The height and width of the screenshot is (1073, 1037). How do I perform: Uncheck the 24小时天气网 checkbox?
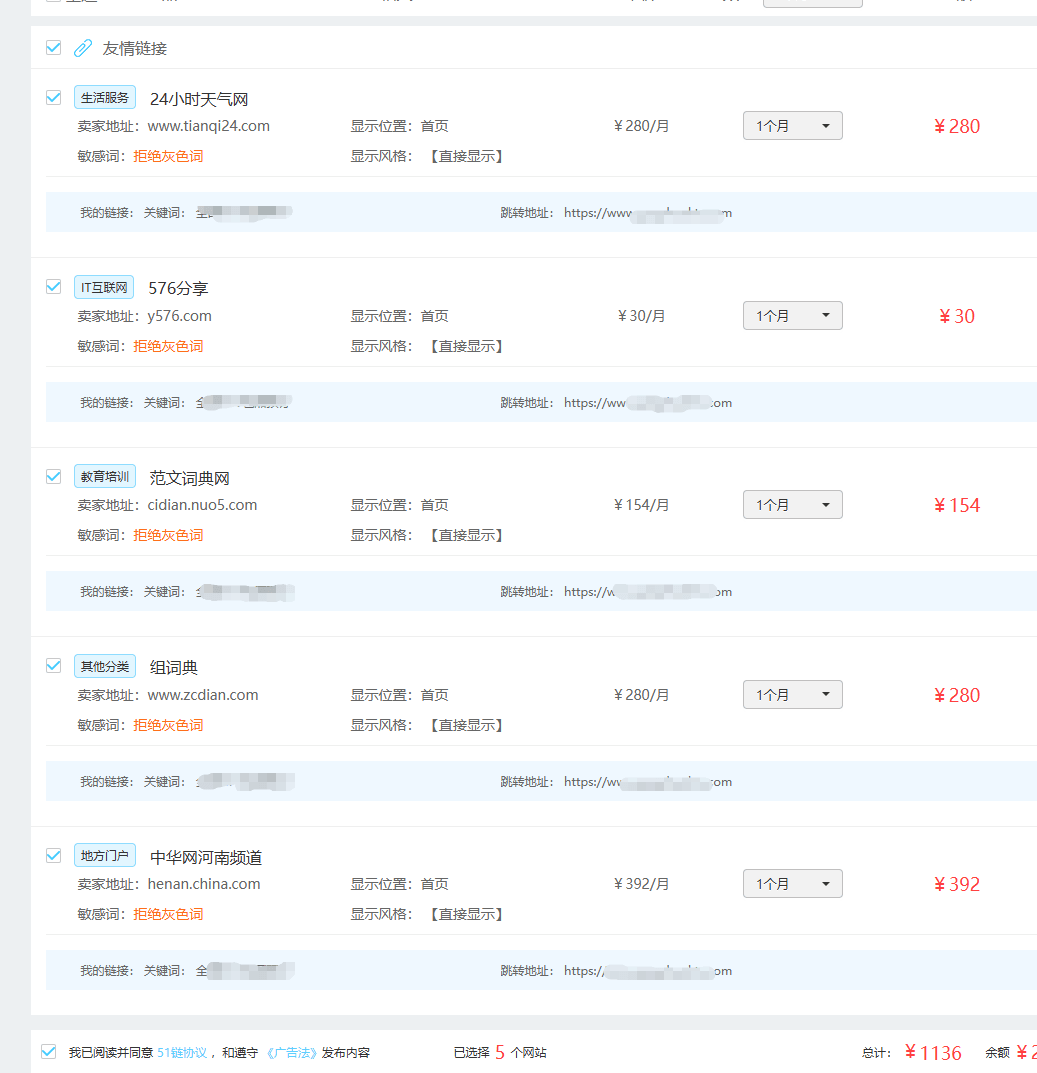pyautogui.click(x=53, y=97)
